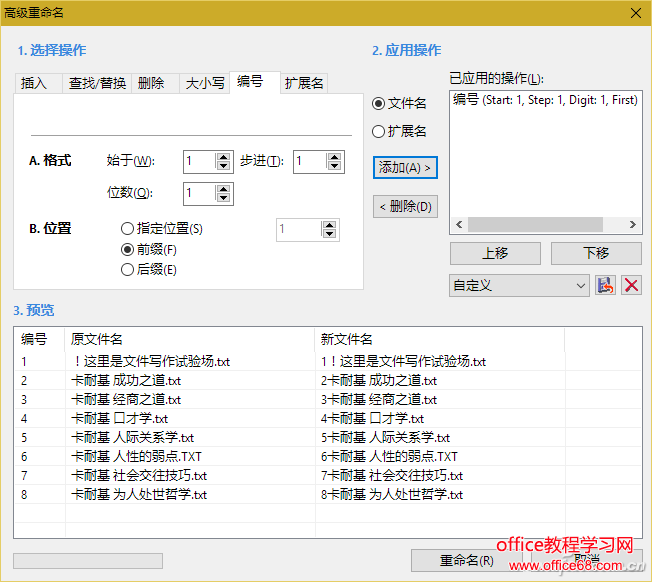Close the 高级重命名 dialog window

pyautogui.click(x=635, y=13)
